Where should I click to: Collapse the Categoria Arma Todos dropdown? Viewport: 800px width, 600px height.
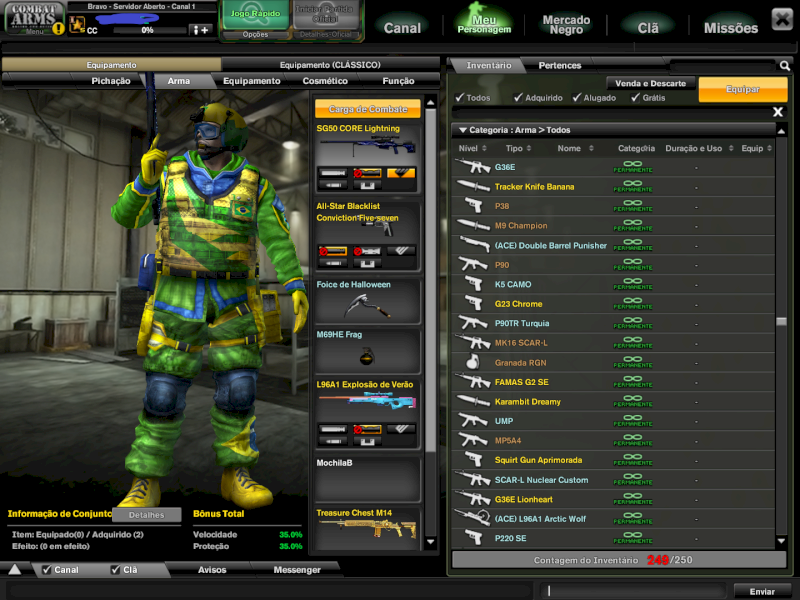pos(463,130)
